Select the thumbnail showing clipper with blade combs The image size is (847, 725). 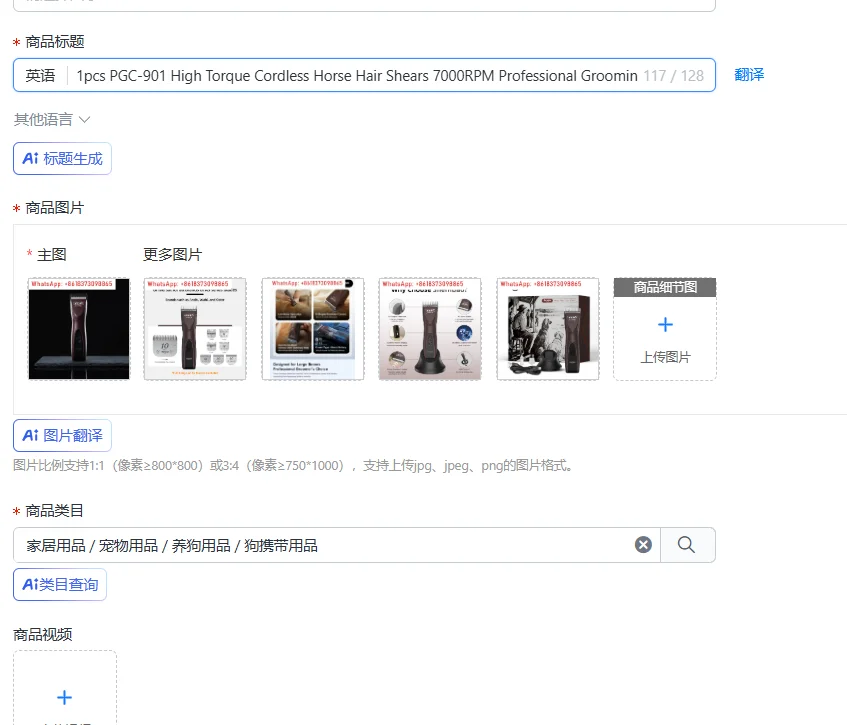pyautogui.click(x=195, y=329)
